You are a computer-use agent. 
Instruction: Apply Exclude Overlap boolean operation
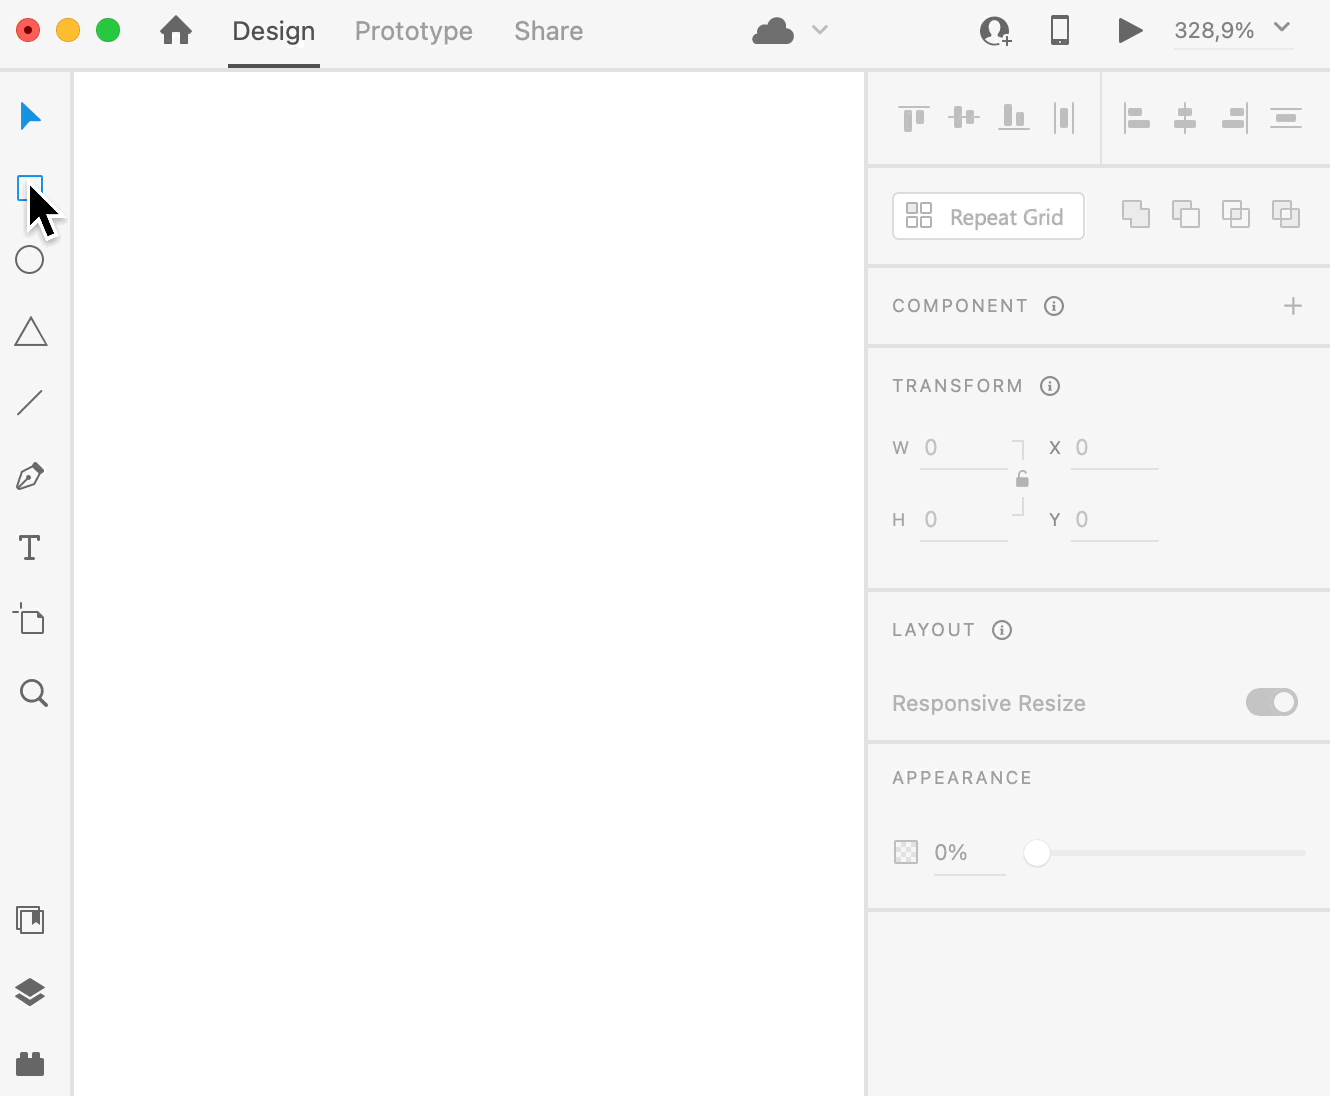[1286, 214]
